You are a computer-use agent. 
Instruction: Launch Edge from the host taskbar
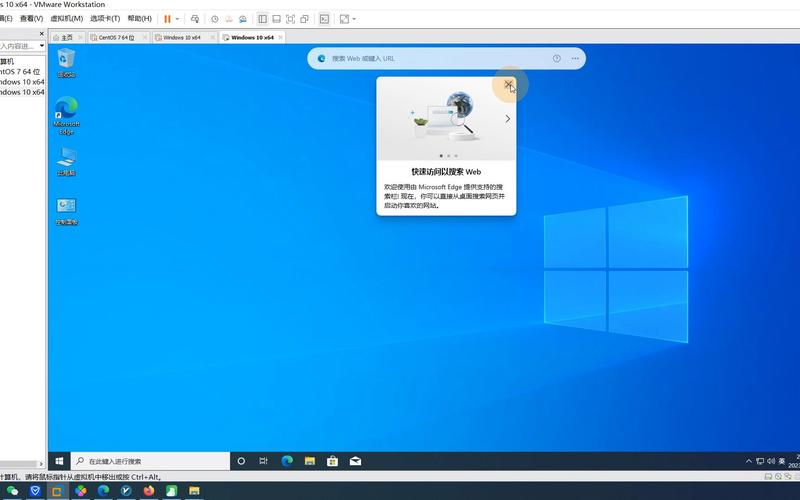click(104, 491)
